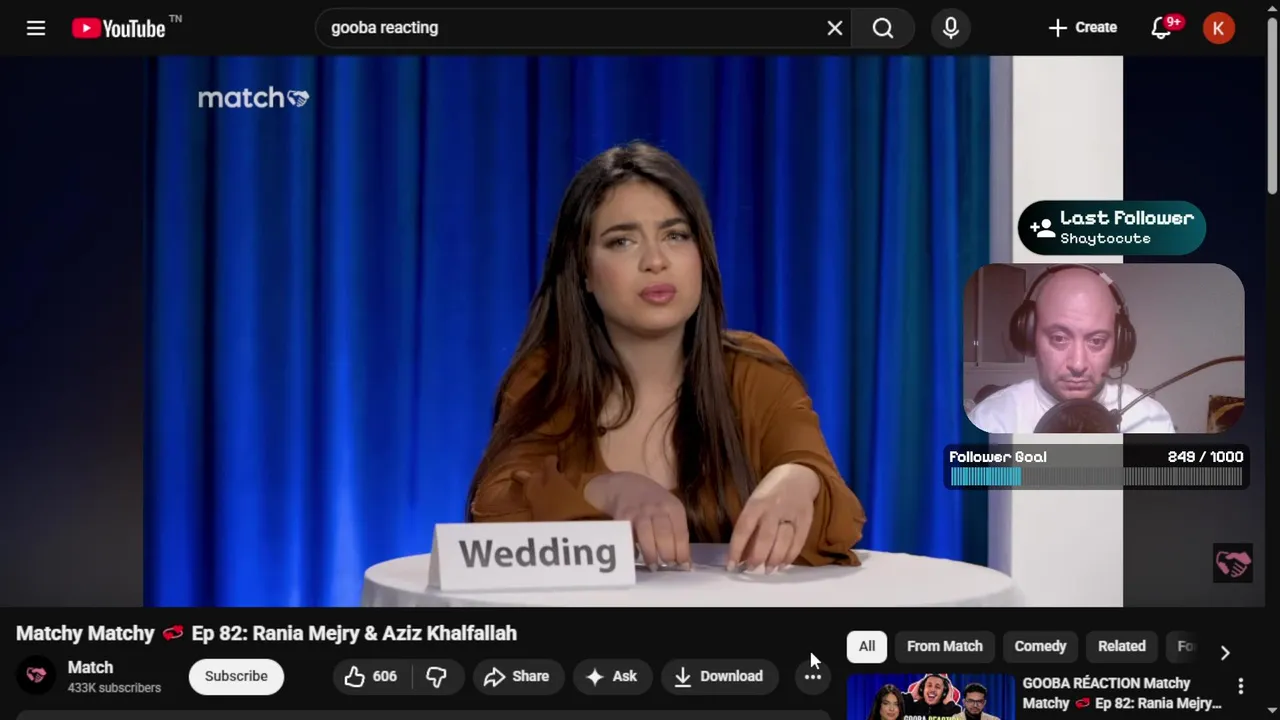This screenshot has height=720, width=1280.
Task: Open options for GOOBA RÉACTION video
Action: click(x=1241, y=686)
